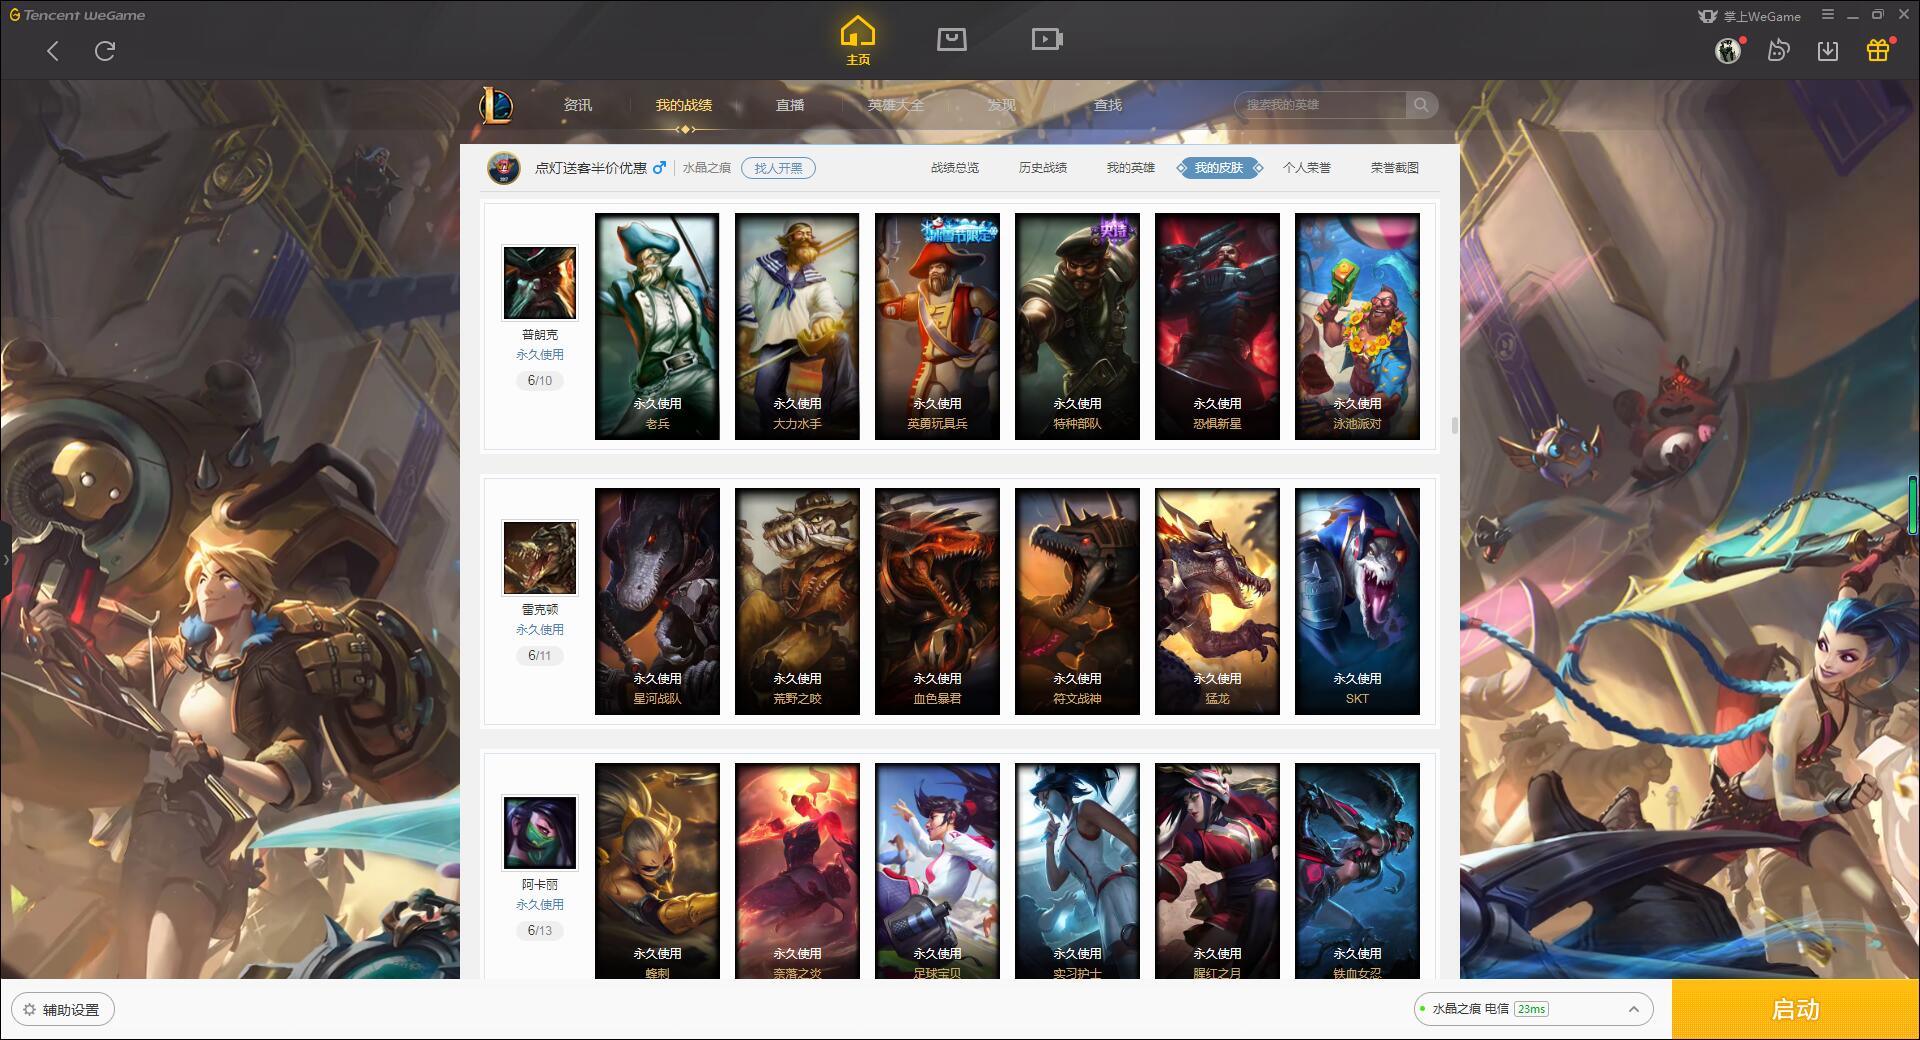
Task: Open the 实习护士 skin card
Action: pos(1077,870)
